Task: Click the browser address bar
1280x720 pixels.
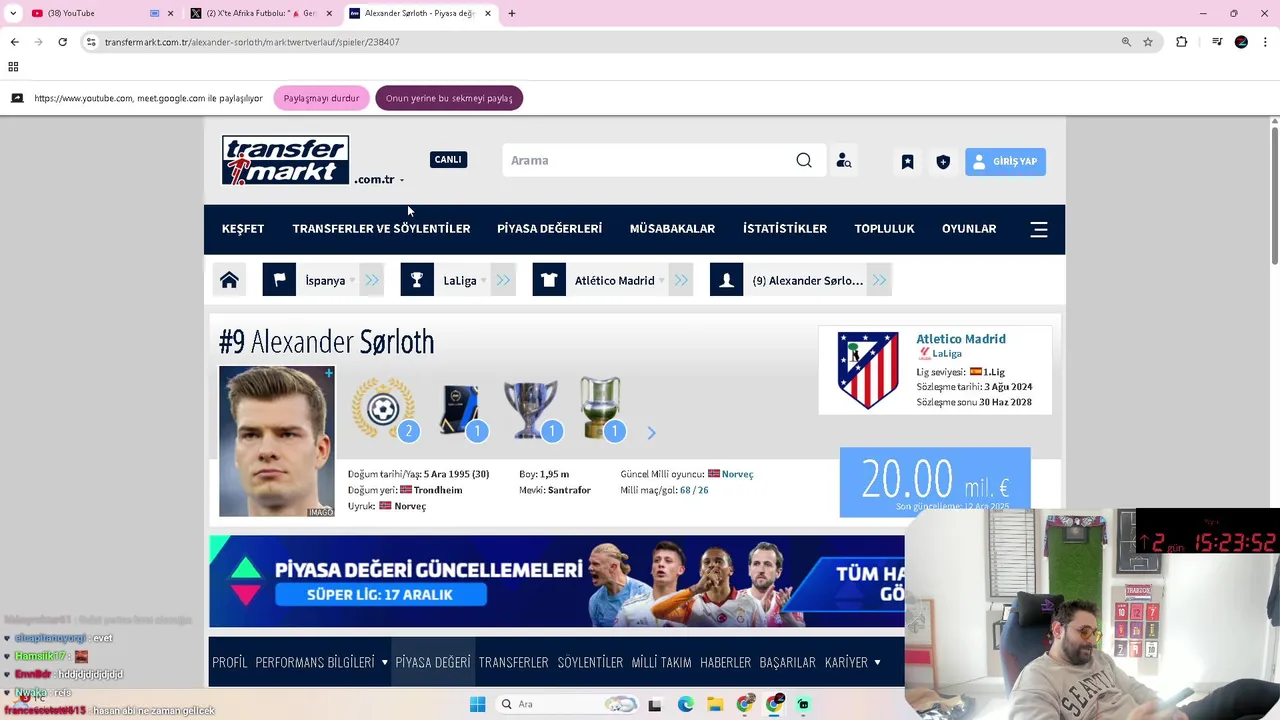Action: tap(600, 42)
